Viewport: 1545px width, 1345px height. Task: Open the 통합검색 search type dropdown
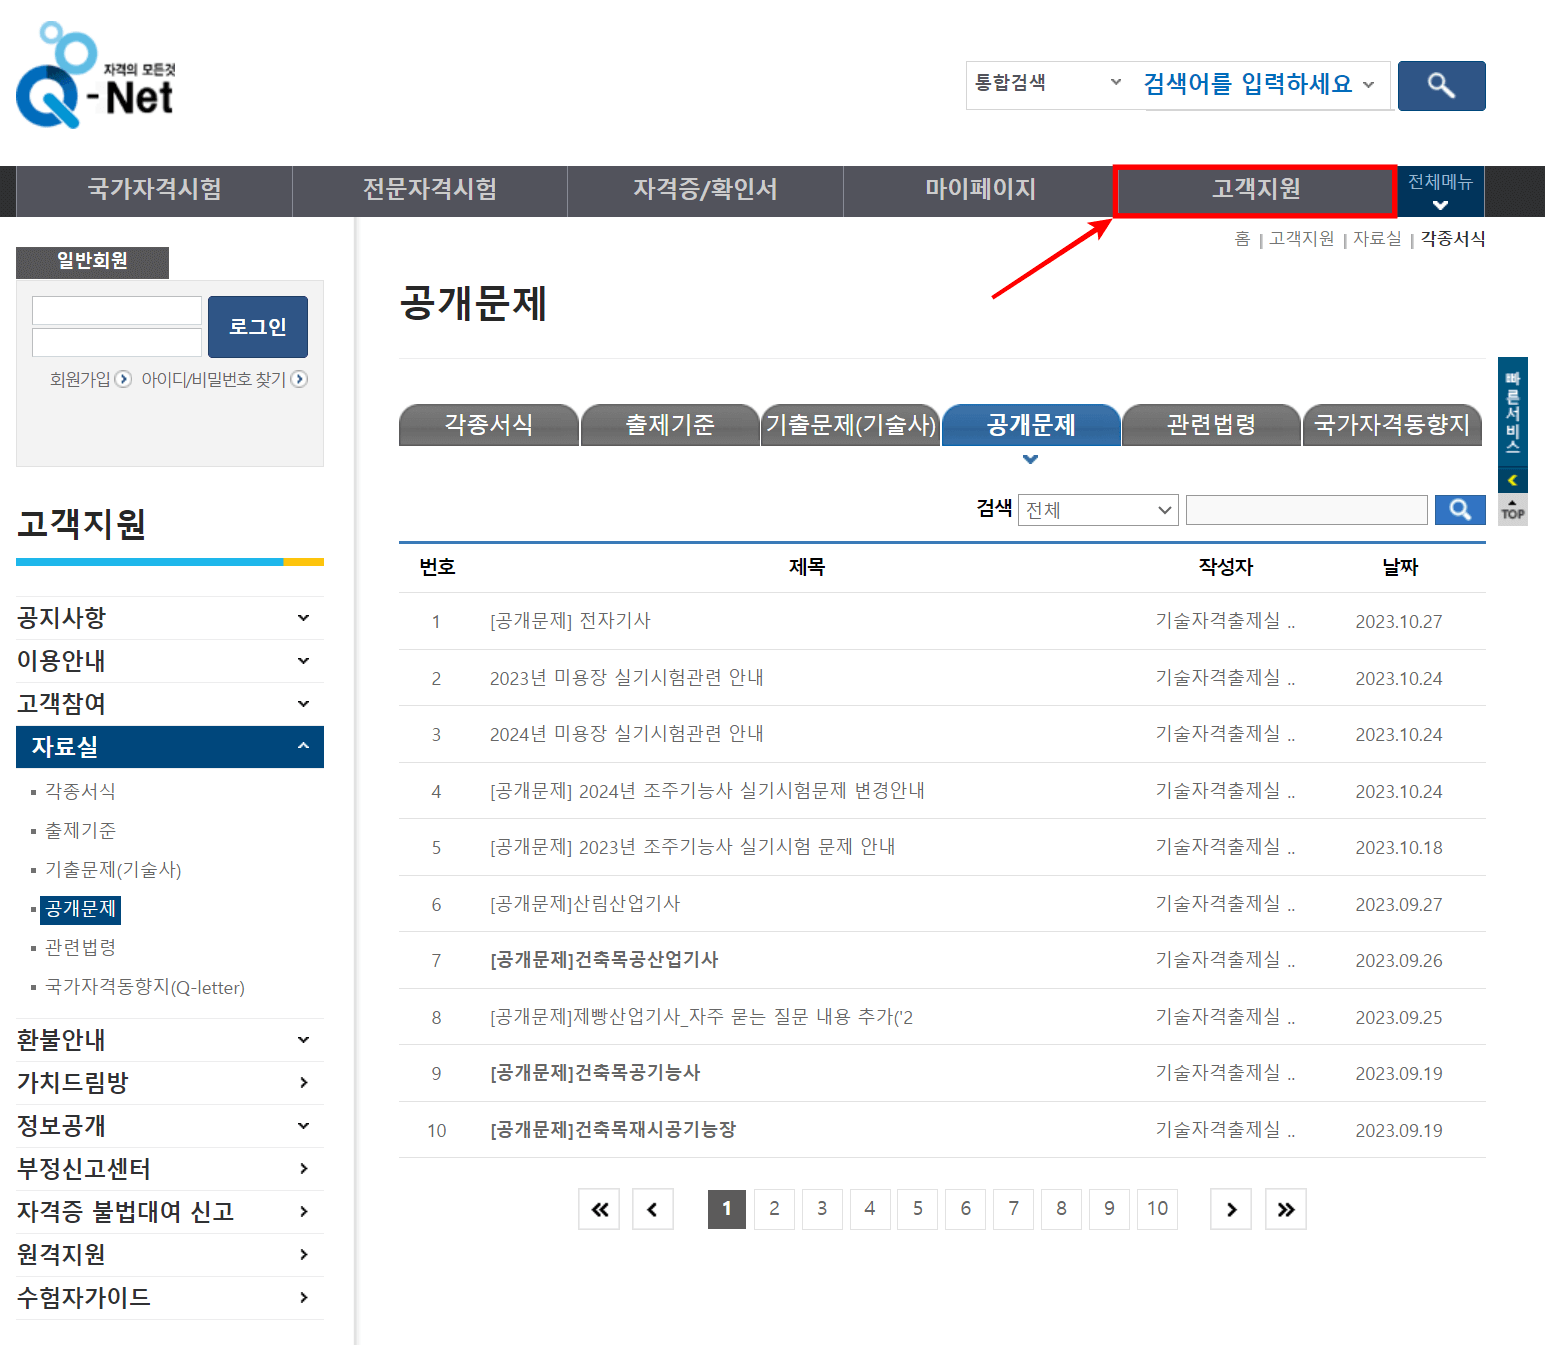(x=1048, y=83)
